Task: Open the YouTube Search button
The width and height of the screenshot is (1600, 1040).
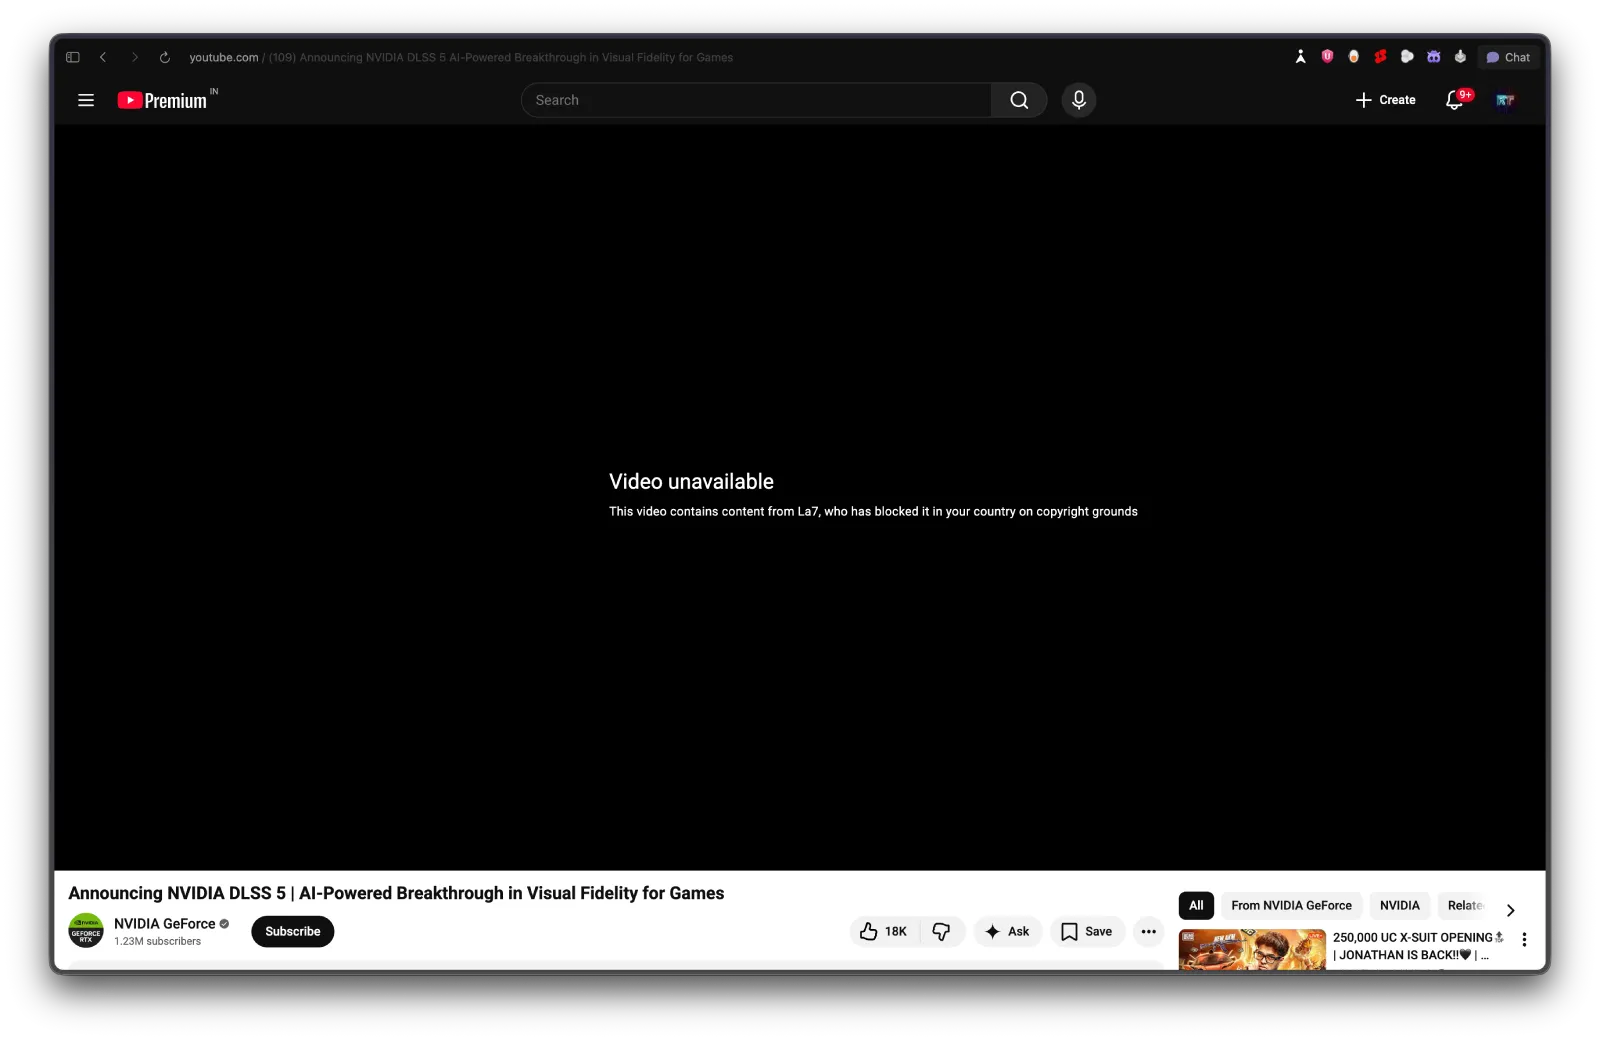Action: [x=1018, y=100]
